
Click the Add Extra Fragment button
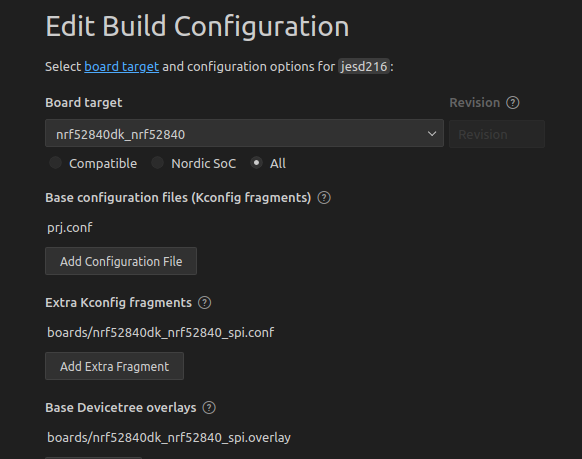tap(114, 366)
